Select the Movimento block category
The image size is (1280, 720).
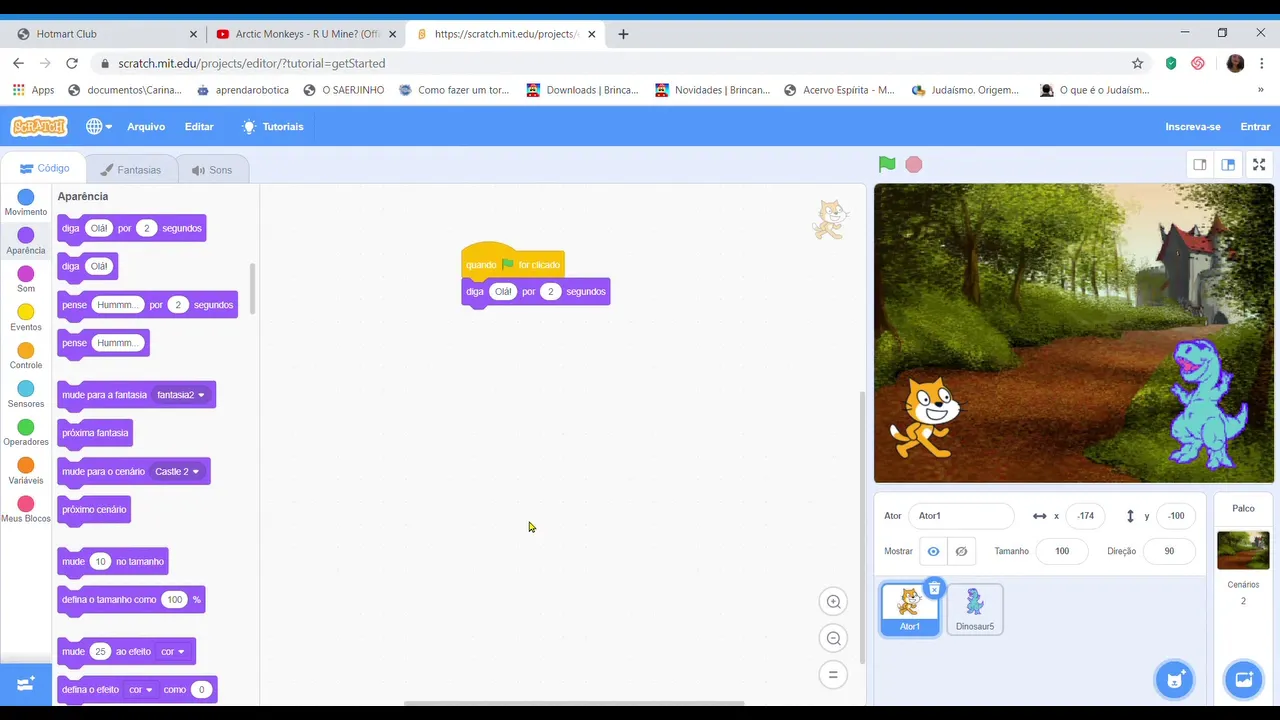click(26, 203)
